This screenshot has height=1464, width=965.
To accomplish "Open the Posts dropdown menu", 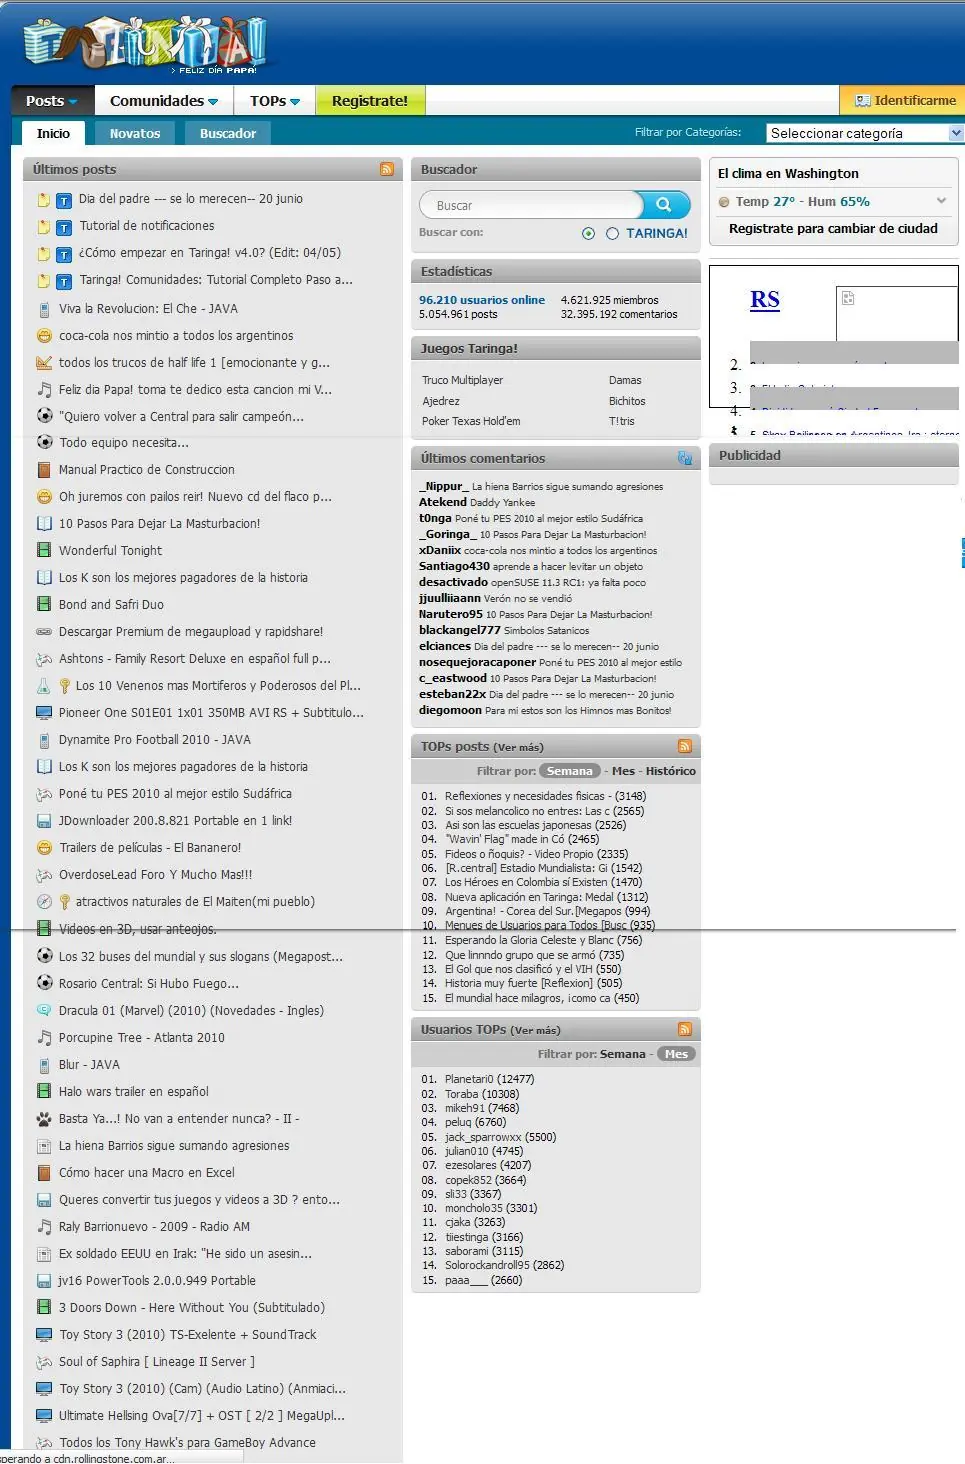I will point(52,101).
